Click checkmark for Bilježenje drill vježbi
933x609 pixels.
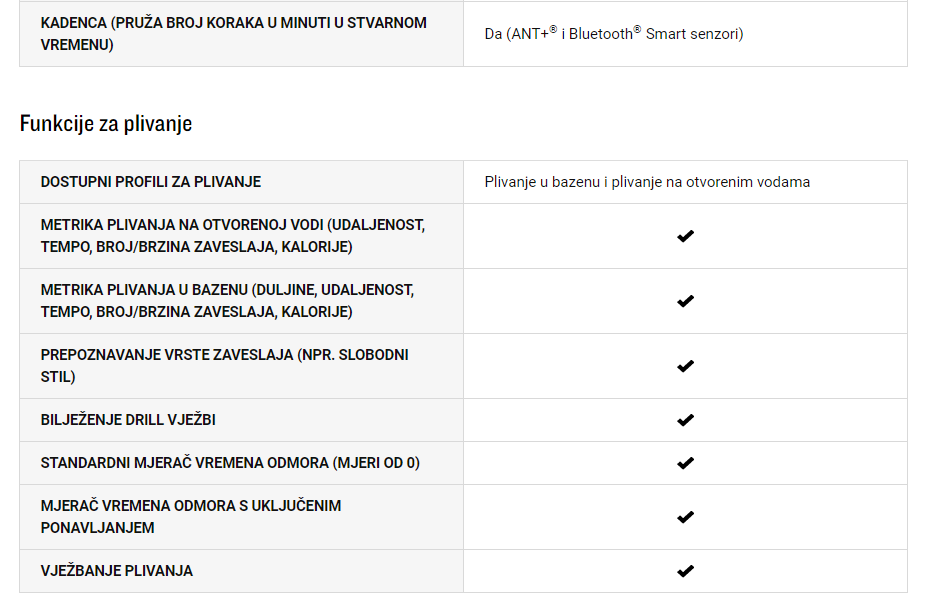click(x=685, y=420)
